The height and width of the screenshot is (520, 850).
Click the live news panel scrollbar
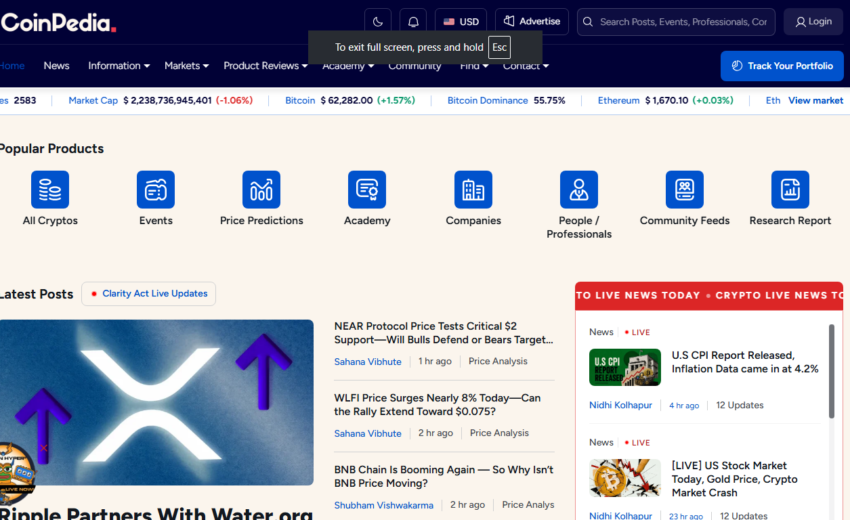coord(832,371)
